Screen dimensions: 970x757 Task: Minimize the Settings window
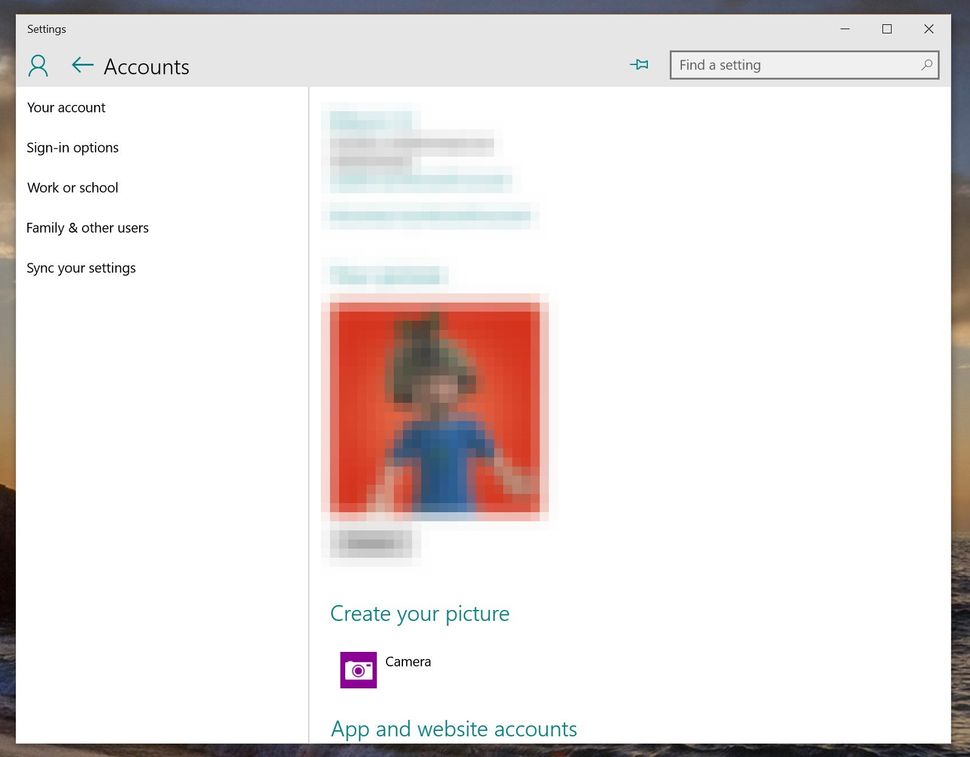pos(844,29)
